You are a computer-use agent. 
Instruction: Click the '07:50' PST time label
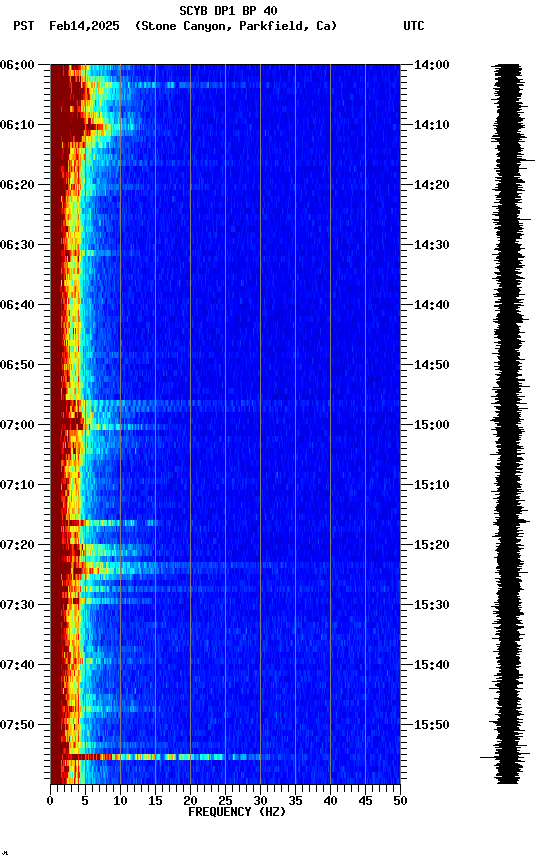point(17,725)
